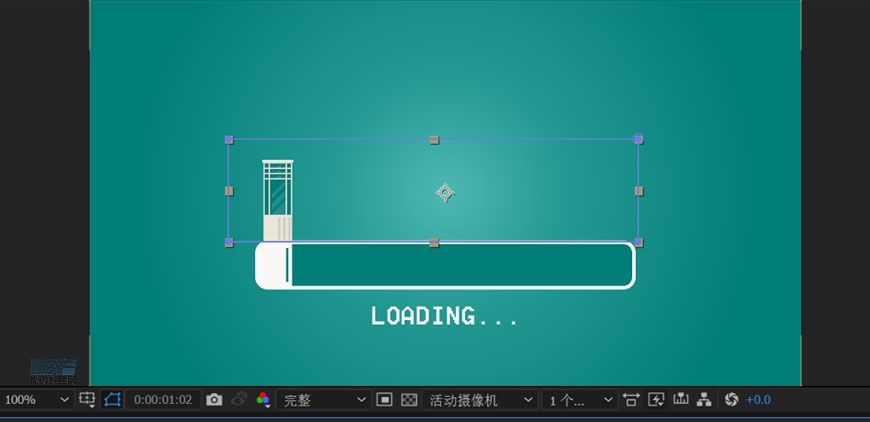Click the top-left selection handle
This screenshot has height=422, width=870.
click(x=229, y=140)
